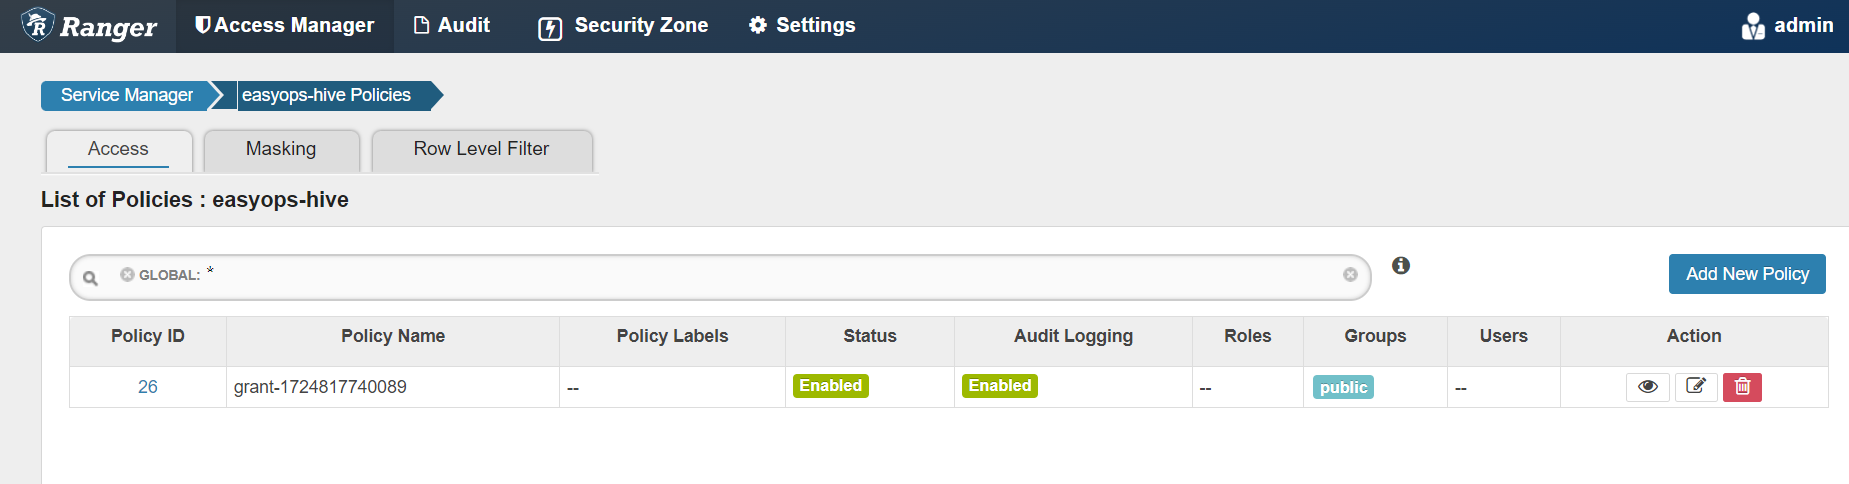Select the Access tab
Viewport: 1849px width, 484px height.
[118, 149]
